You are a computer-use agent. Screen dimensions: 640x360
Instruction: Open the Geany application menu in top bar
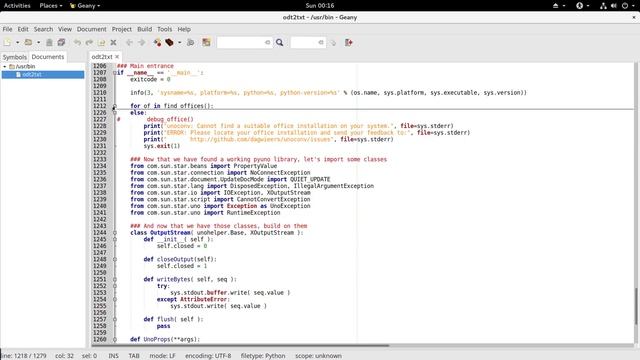tap(85, 5)
